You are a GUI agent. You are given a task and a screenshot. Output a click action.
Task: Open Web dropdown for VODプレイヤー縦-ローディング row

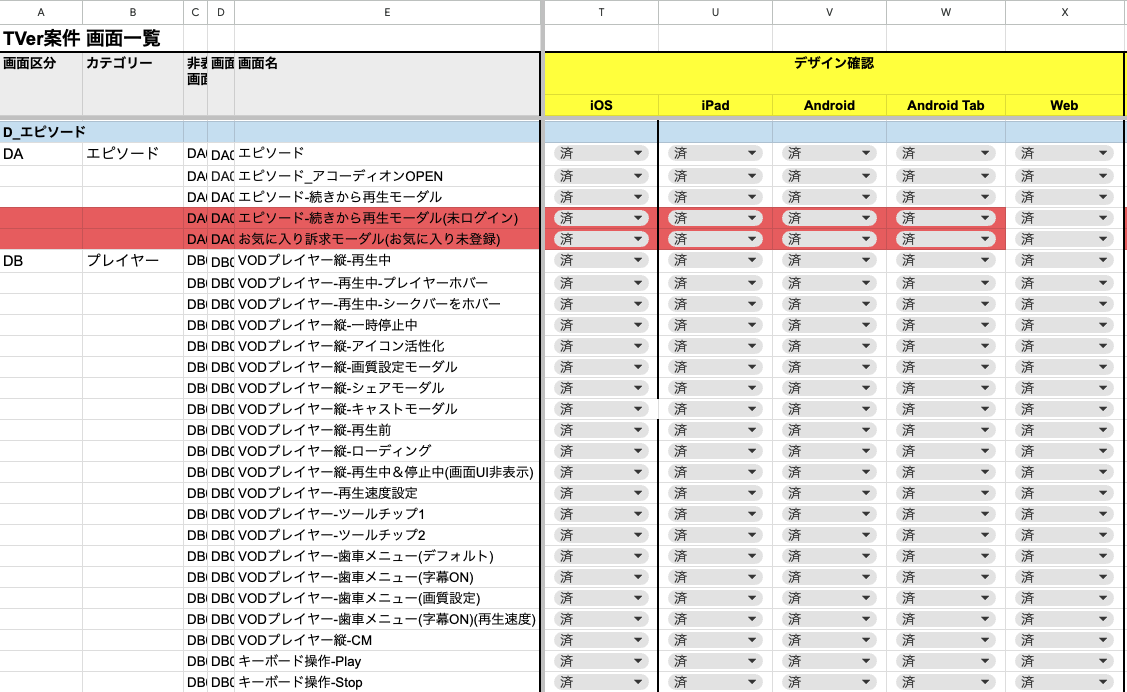point(1064,451)
